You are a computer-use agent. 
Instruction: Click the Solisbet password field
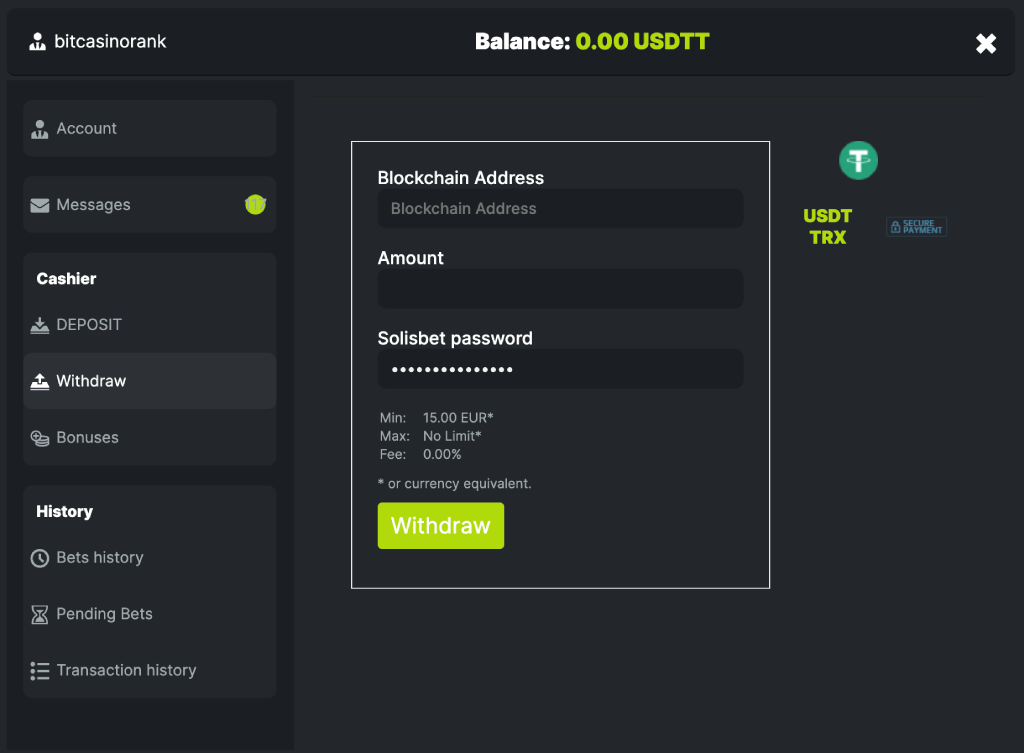(x=560, y=369)
